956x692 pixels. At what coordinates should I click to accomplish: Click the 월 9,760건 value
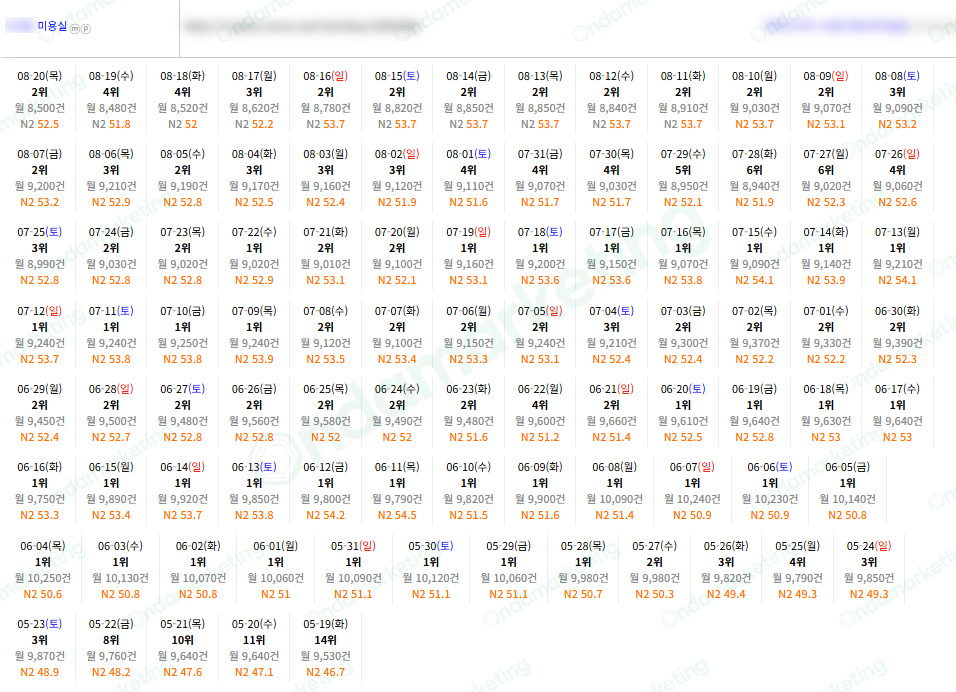point(111,656)
